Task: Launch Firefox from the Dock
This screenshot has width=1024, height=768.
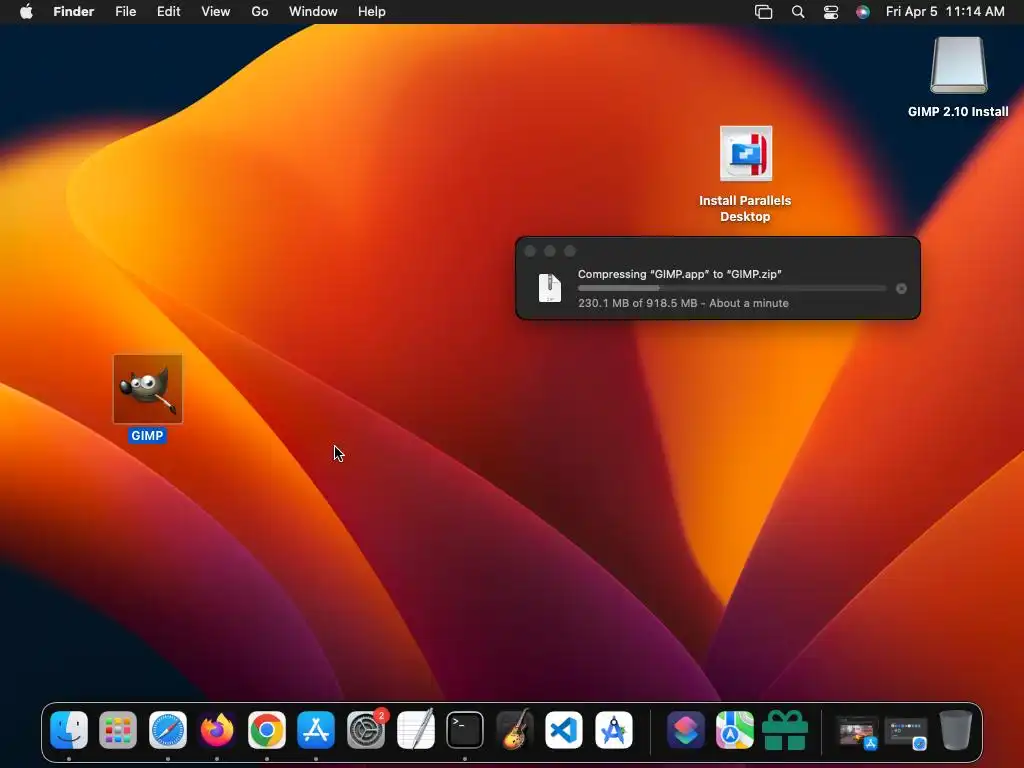Action: pyautogui.click(x=217, y=729)
